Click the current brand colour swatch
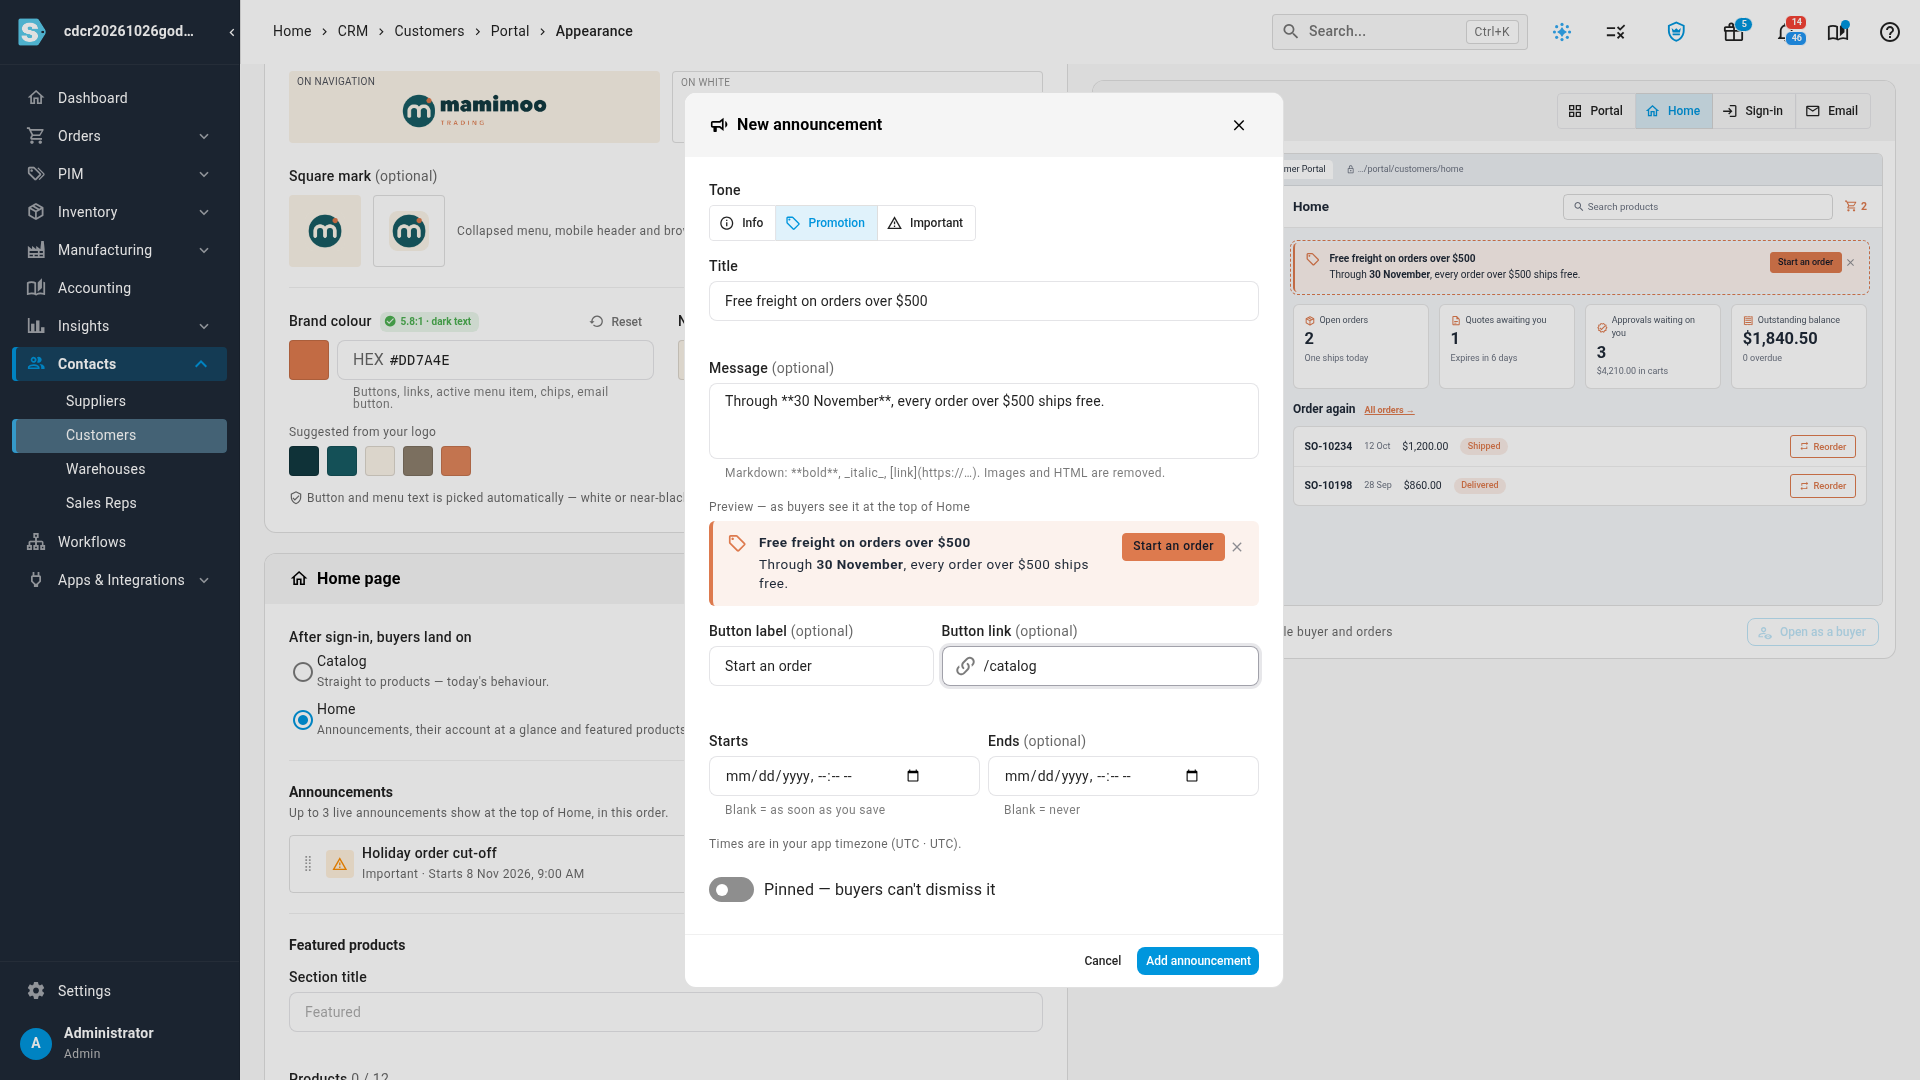The image size is (1920, 1080). pos(309,360)
